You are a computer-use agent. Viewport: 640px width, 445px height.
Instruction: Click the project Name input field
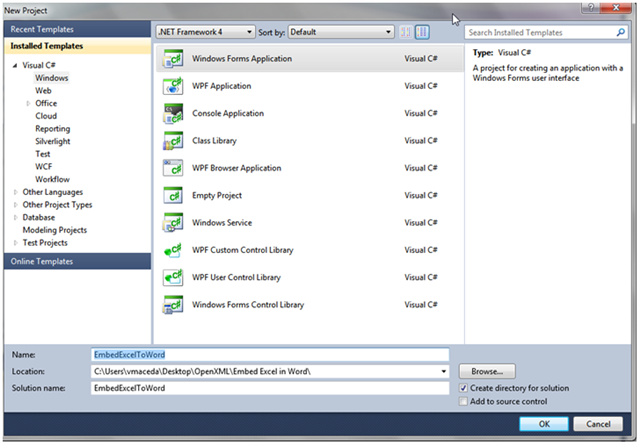click(x=270, y=354)
